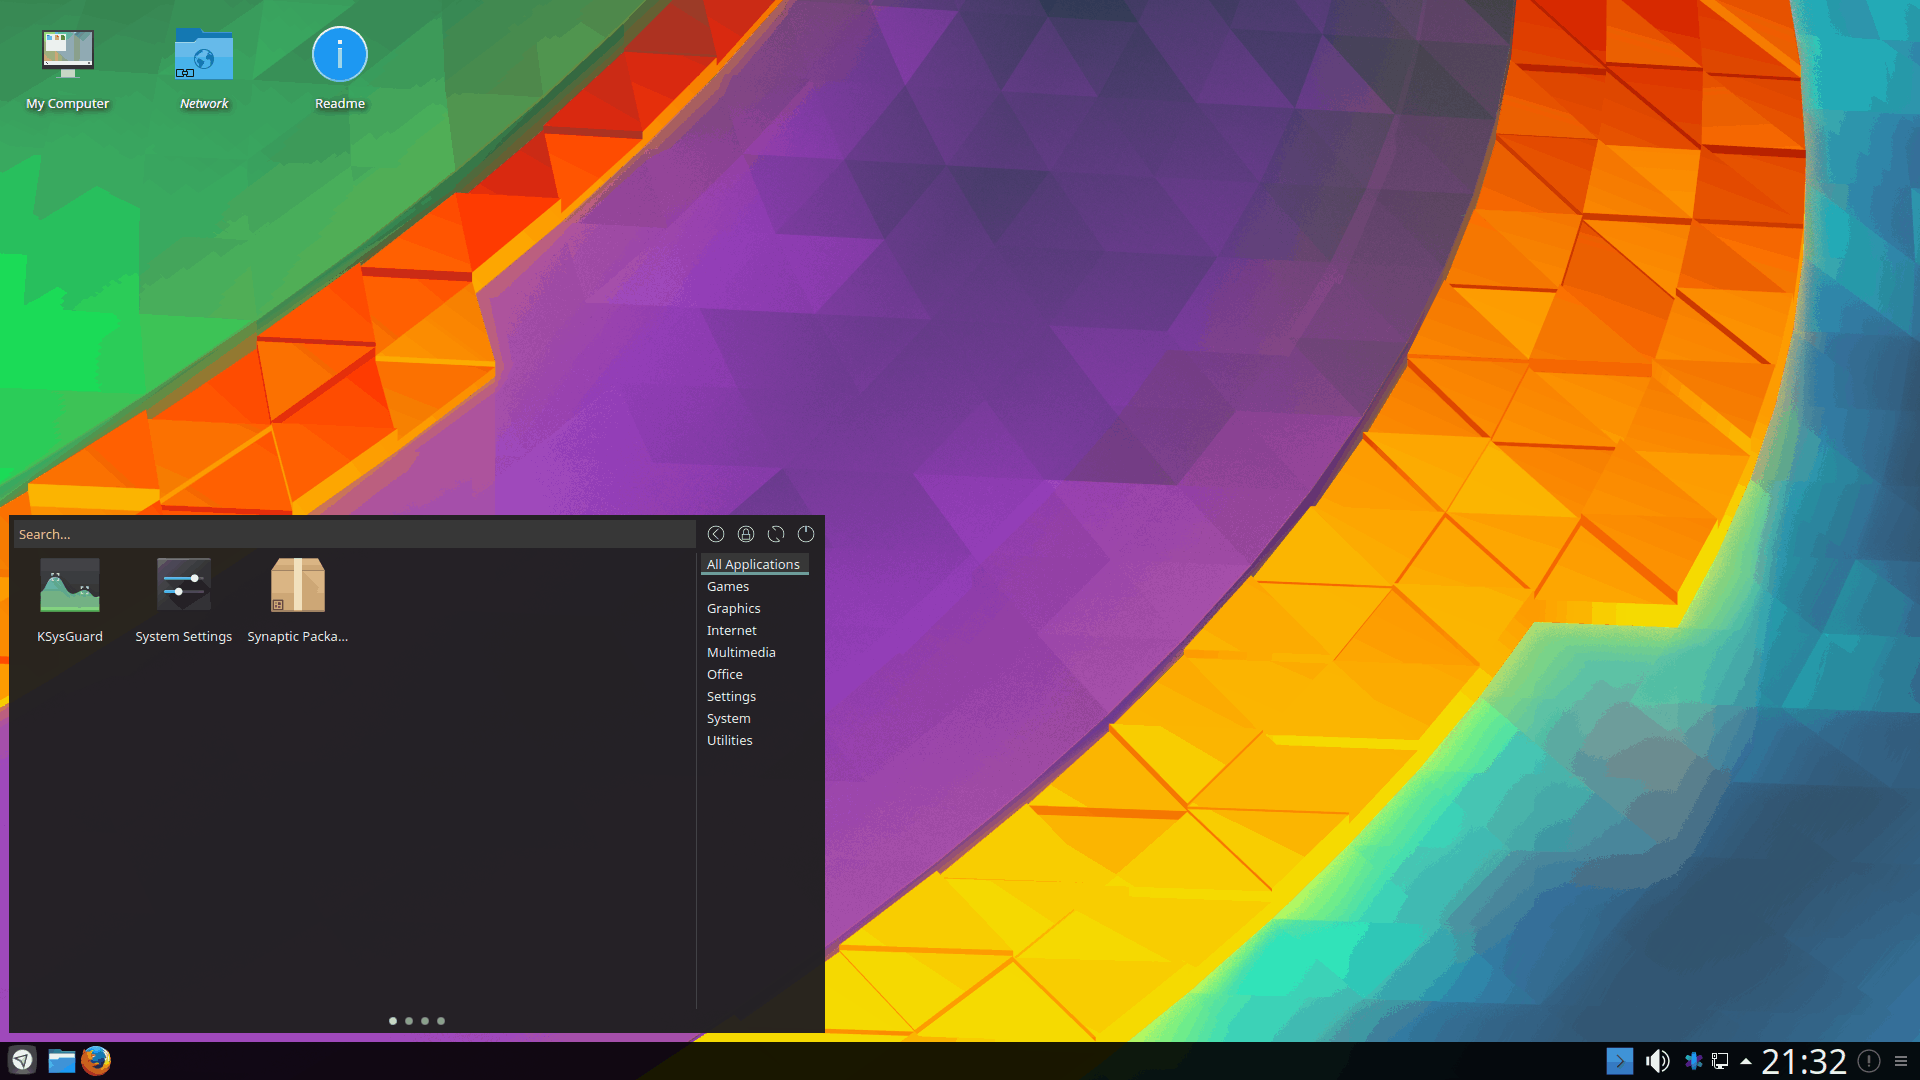Expand hidden system tray icons

[x=1746, y=1061]
